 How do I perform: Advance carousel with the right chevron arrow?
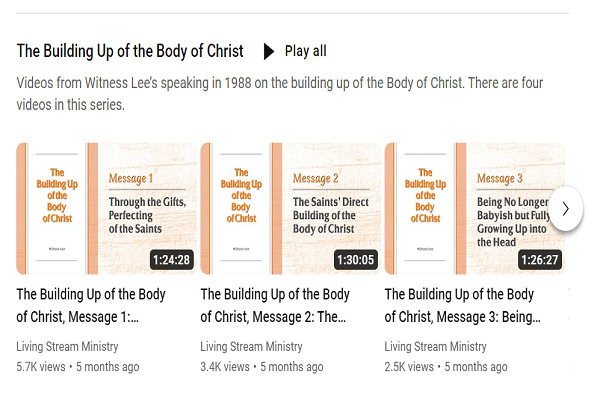[566, 209]
